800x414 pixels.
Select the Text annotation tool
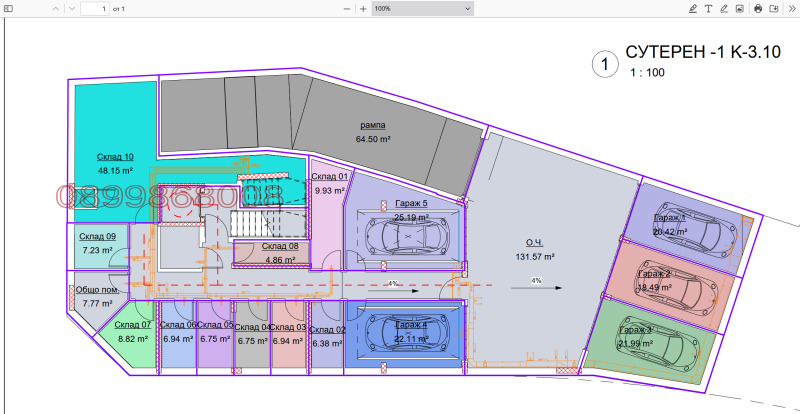click(708, 8)
